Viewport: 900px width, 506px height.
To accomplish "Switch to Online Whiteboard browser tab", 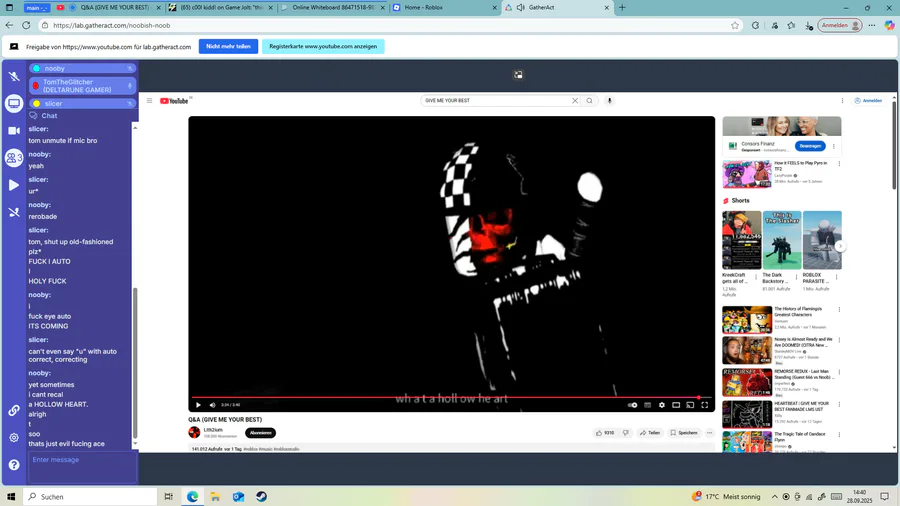I will pyautogui.click(x=333, y=7).
